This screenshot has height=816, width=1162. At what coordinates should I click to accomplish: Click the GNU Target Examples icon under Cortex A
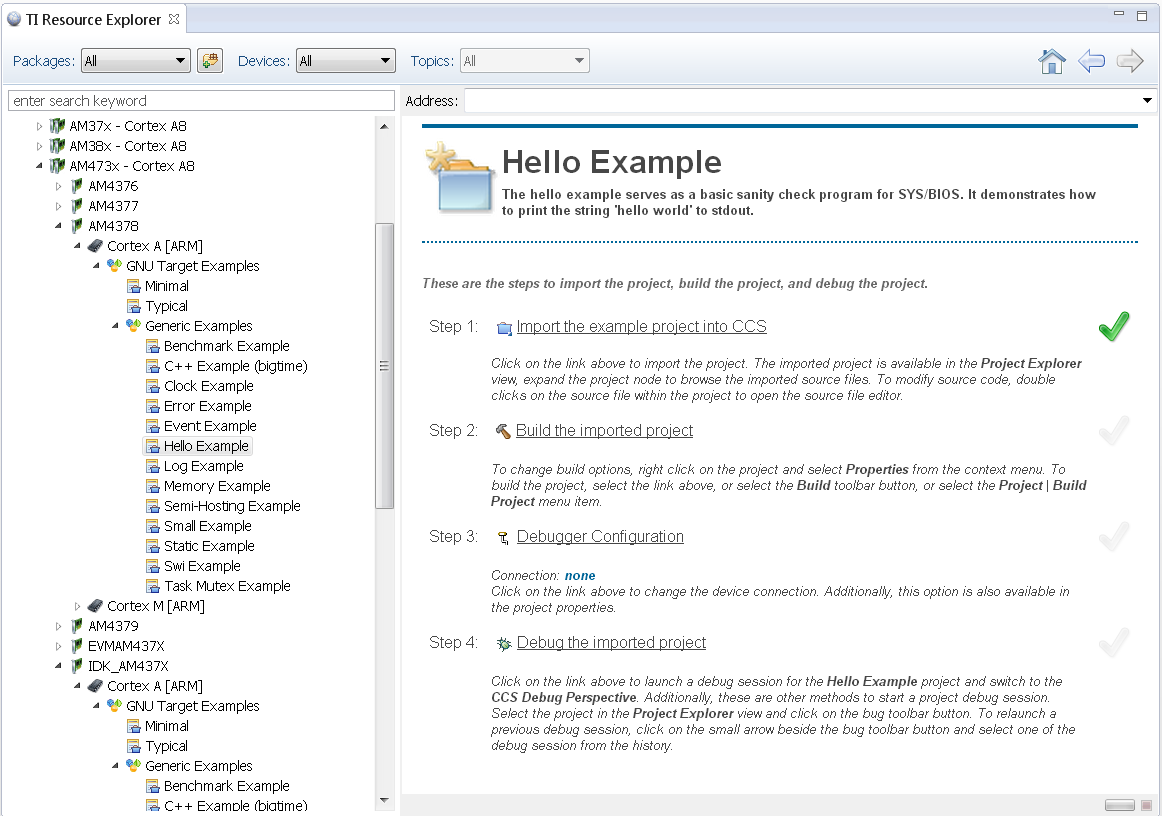(x=112, y=265)
